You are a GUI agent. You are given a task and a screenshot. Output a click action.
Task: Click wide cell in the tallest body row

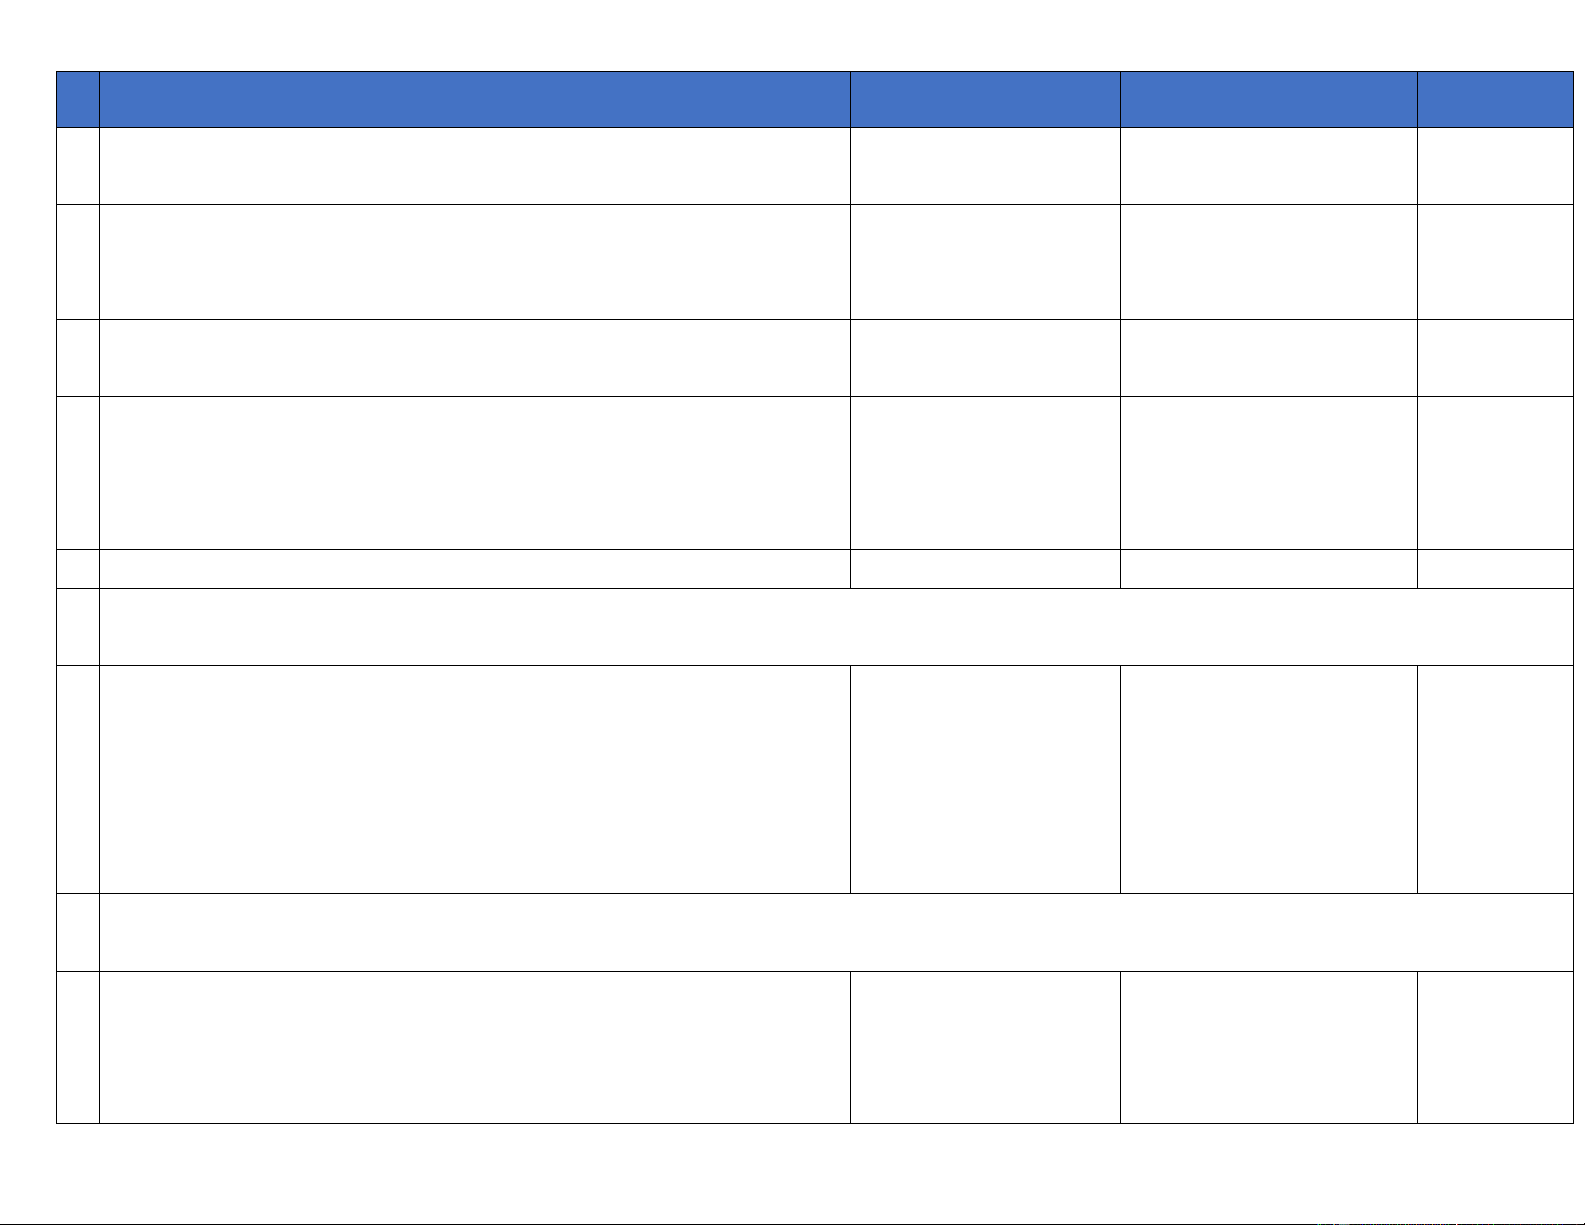474,779
